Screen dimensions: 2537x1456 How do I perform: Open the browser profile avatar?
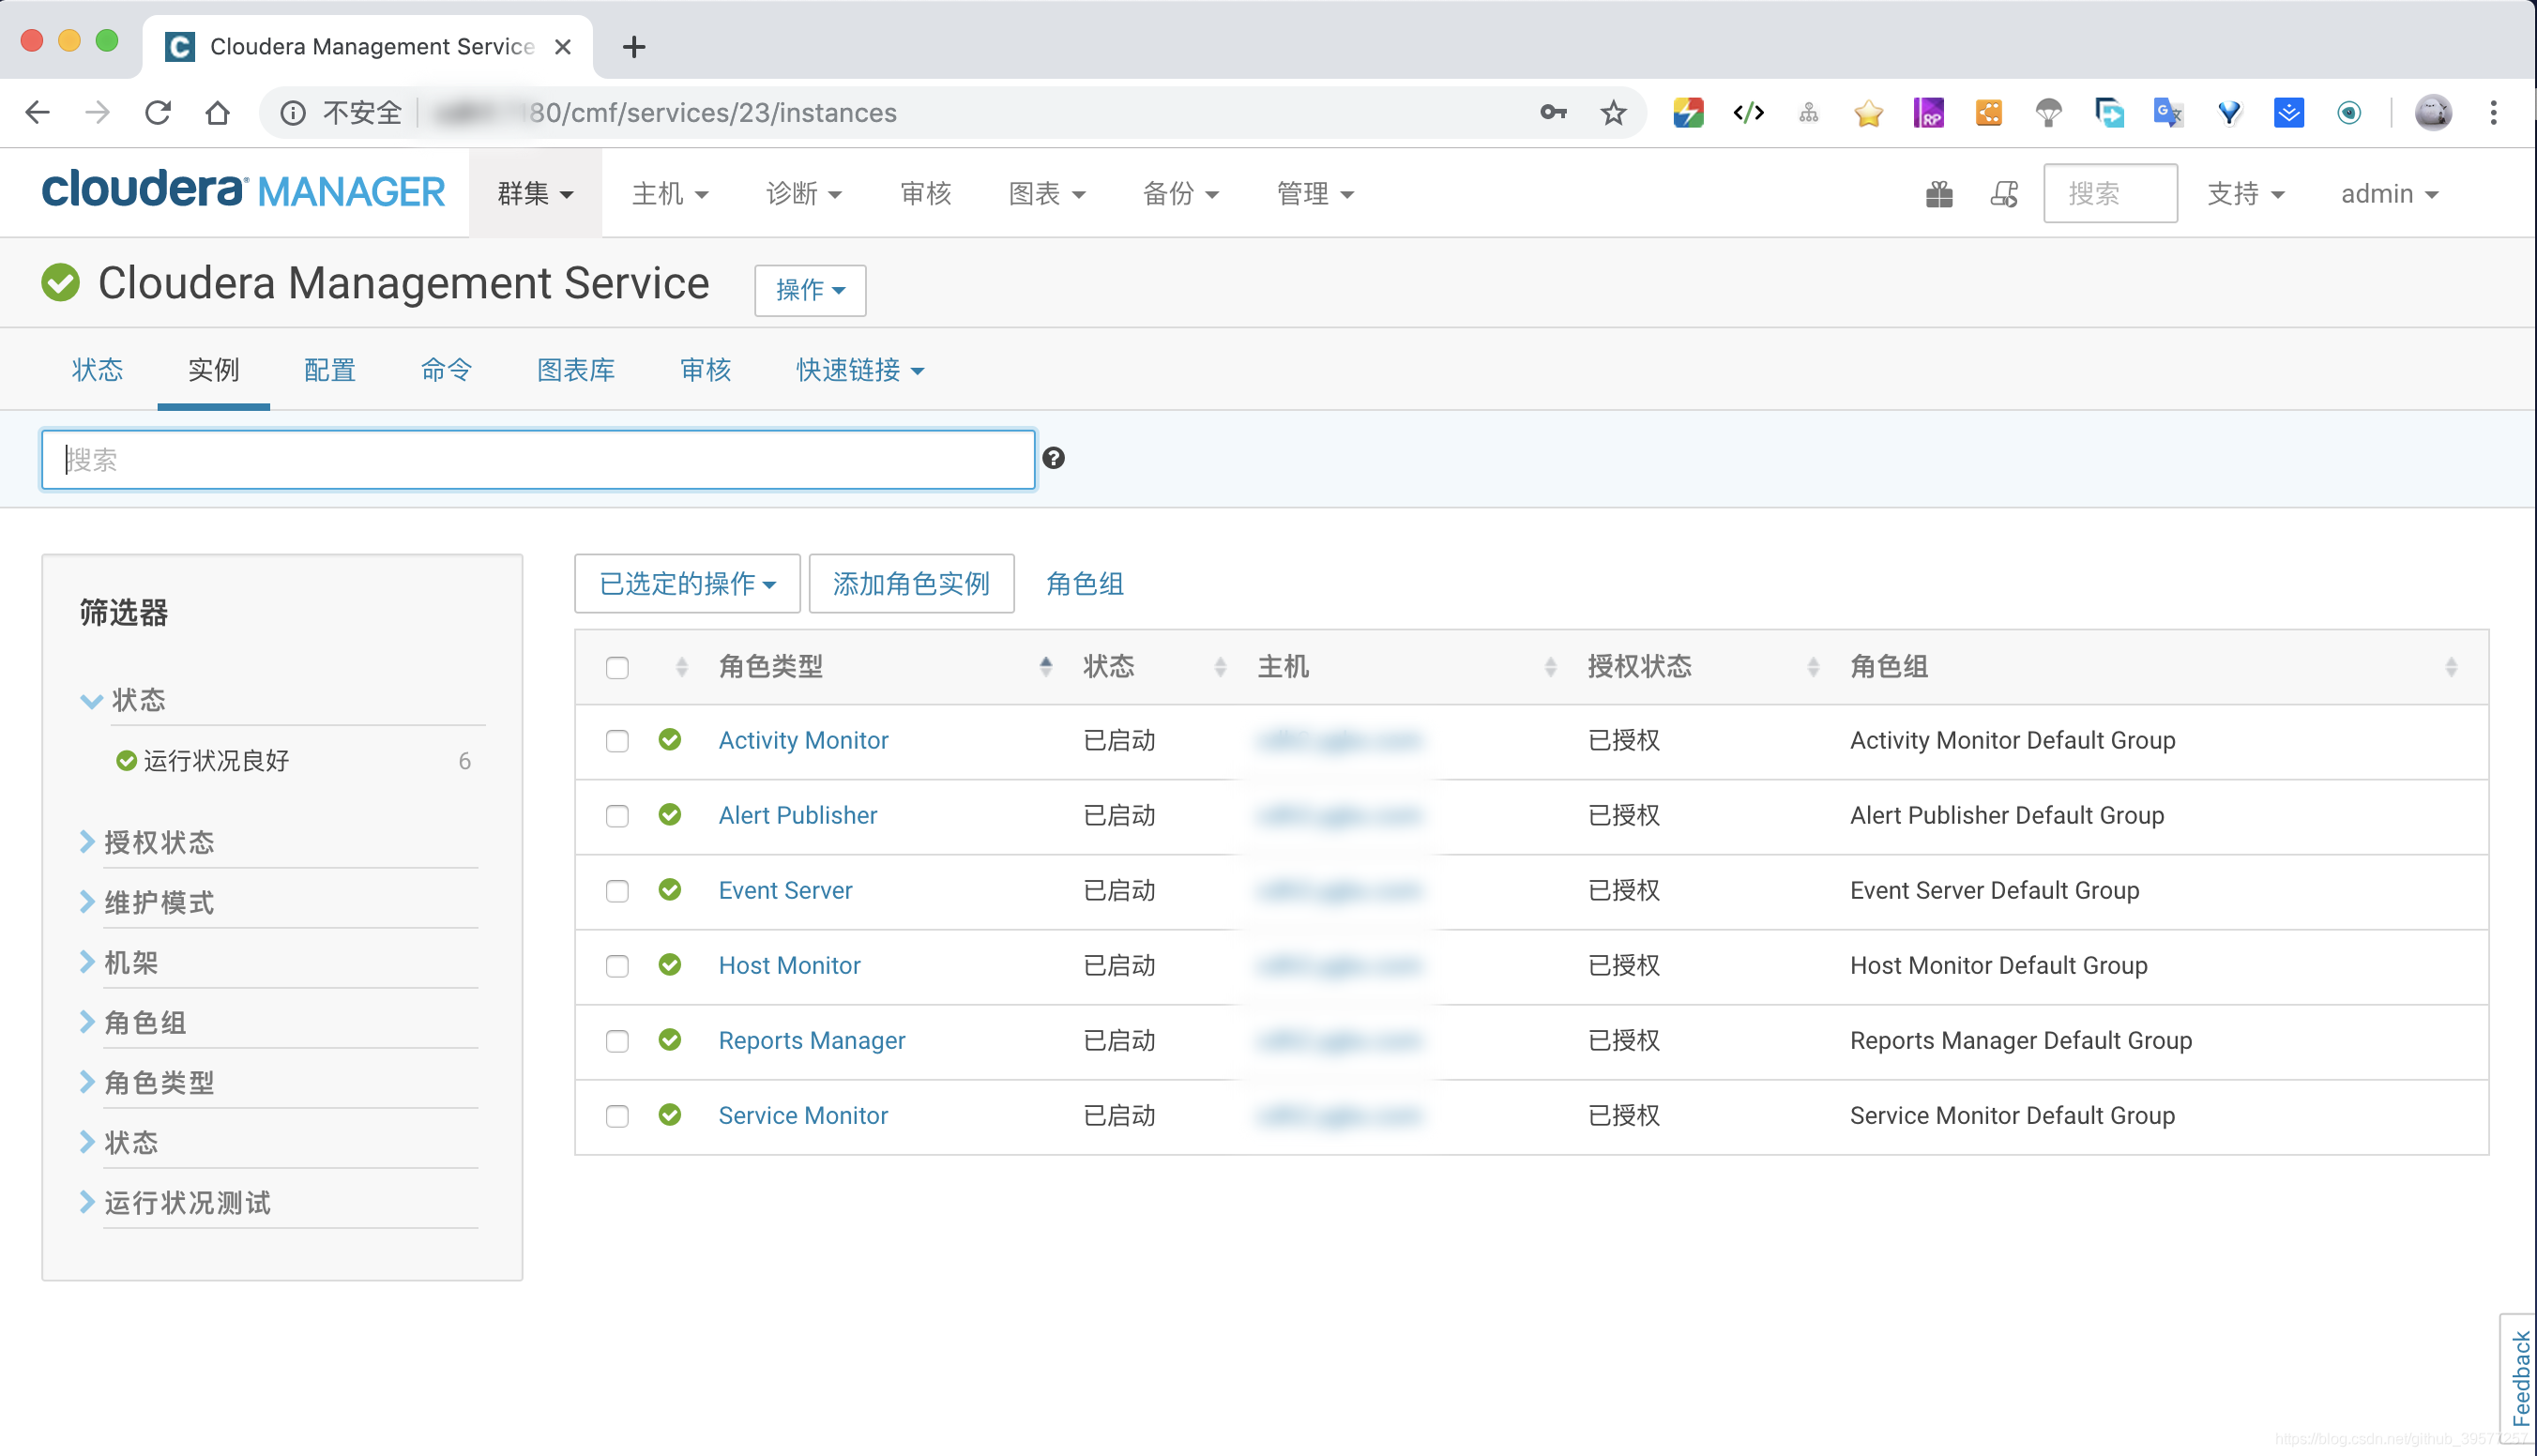(2433, 113)
